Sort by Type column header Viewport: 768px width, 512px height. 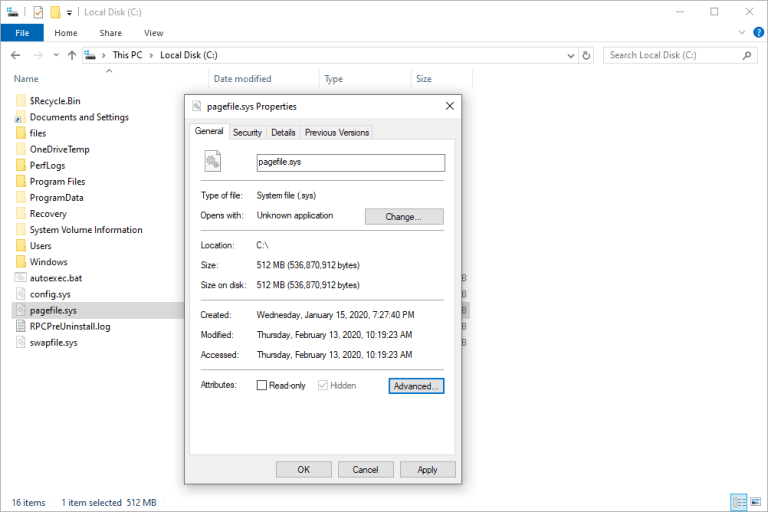(x=334, y=79)
